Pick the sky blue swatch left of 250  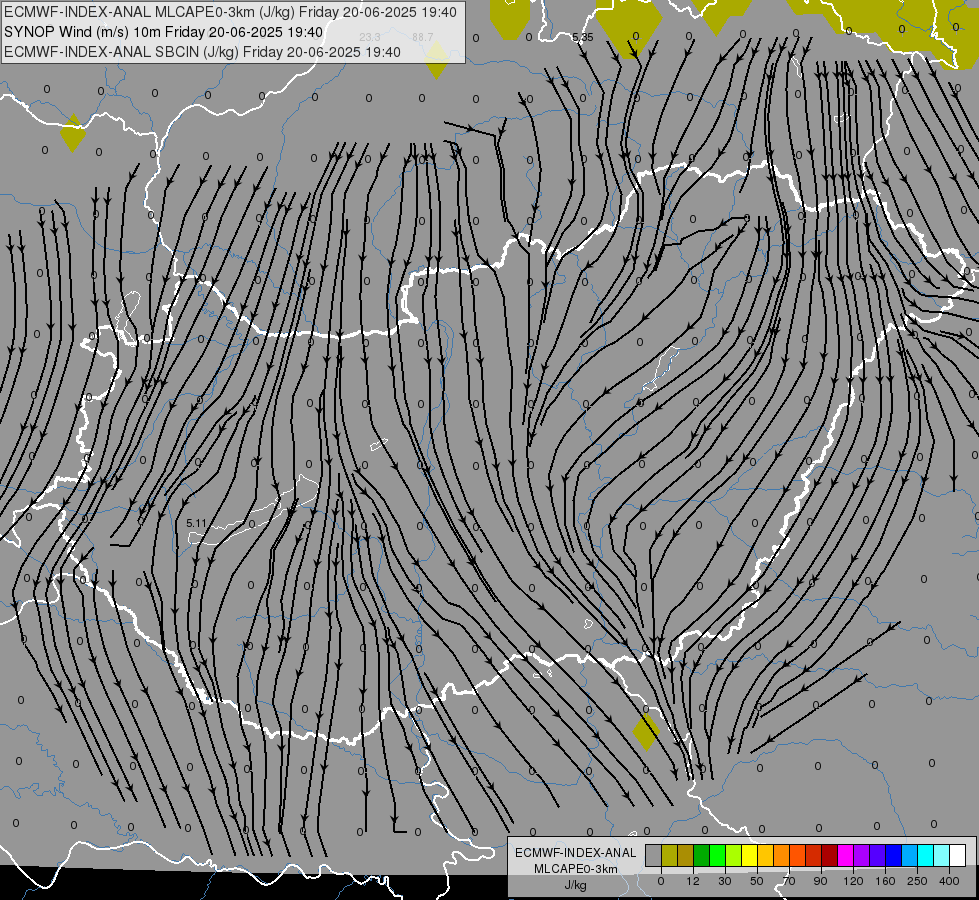point(909,855)
